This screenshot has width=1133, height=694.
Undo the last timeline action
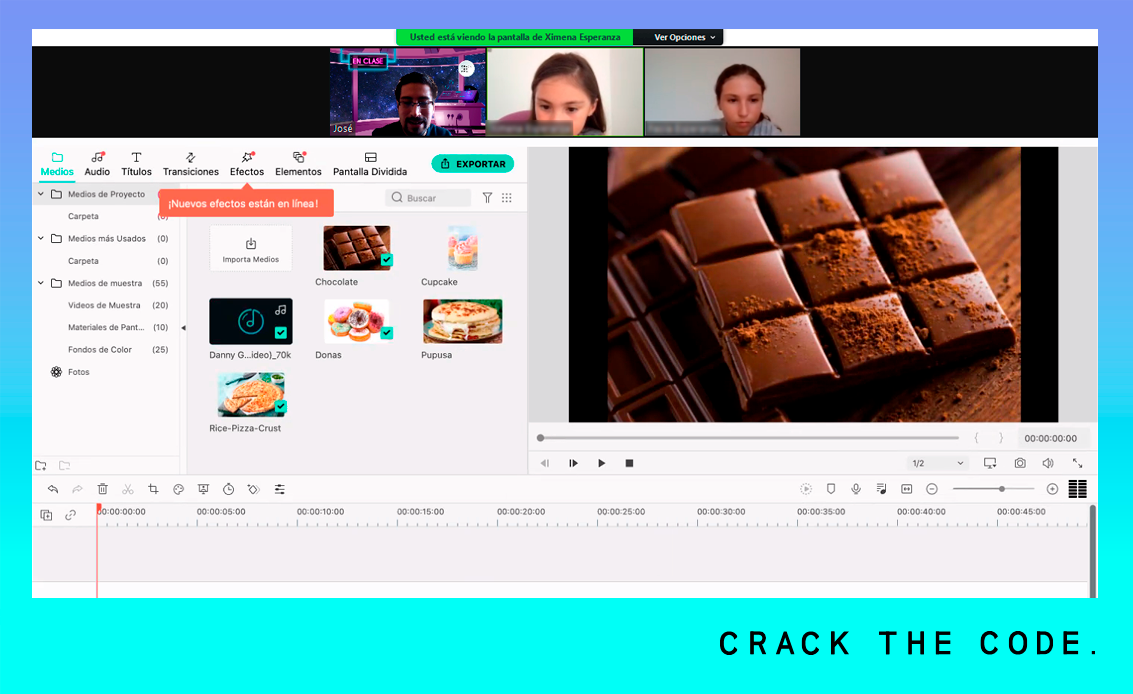point(53,489)
